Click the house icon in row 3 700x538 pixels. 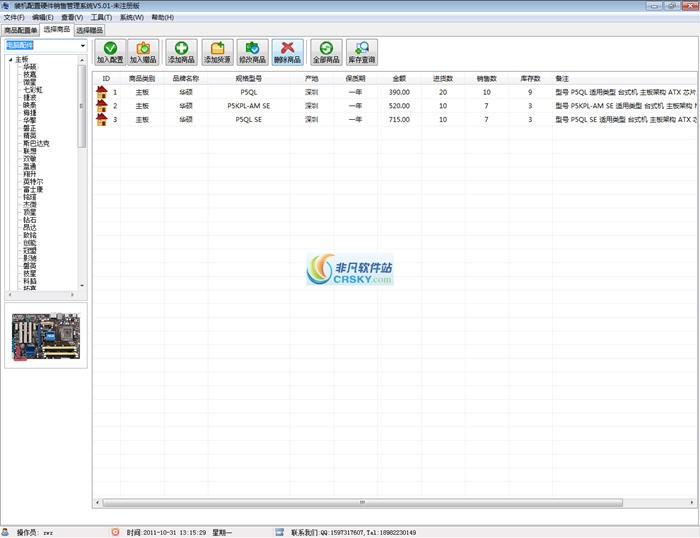pos(102,119)
